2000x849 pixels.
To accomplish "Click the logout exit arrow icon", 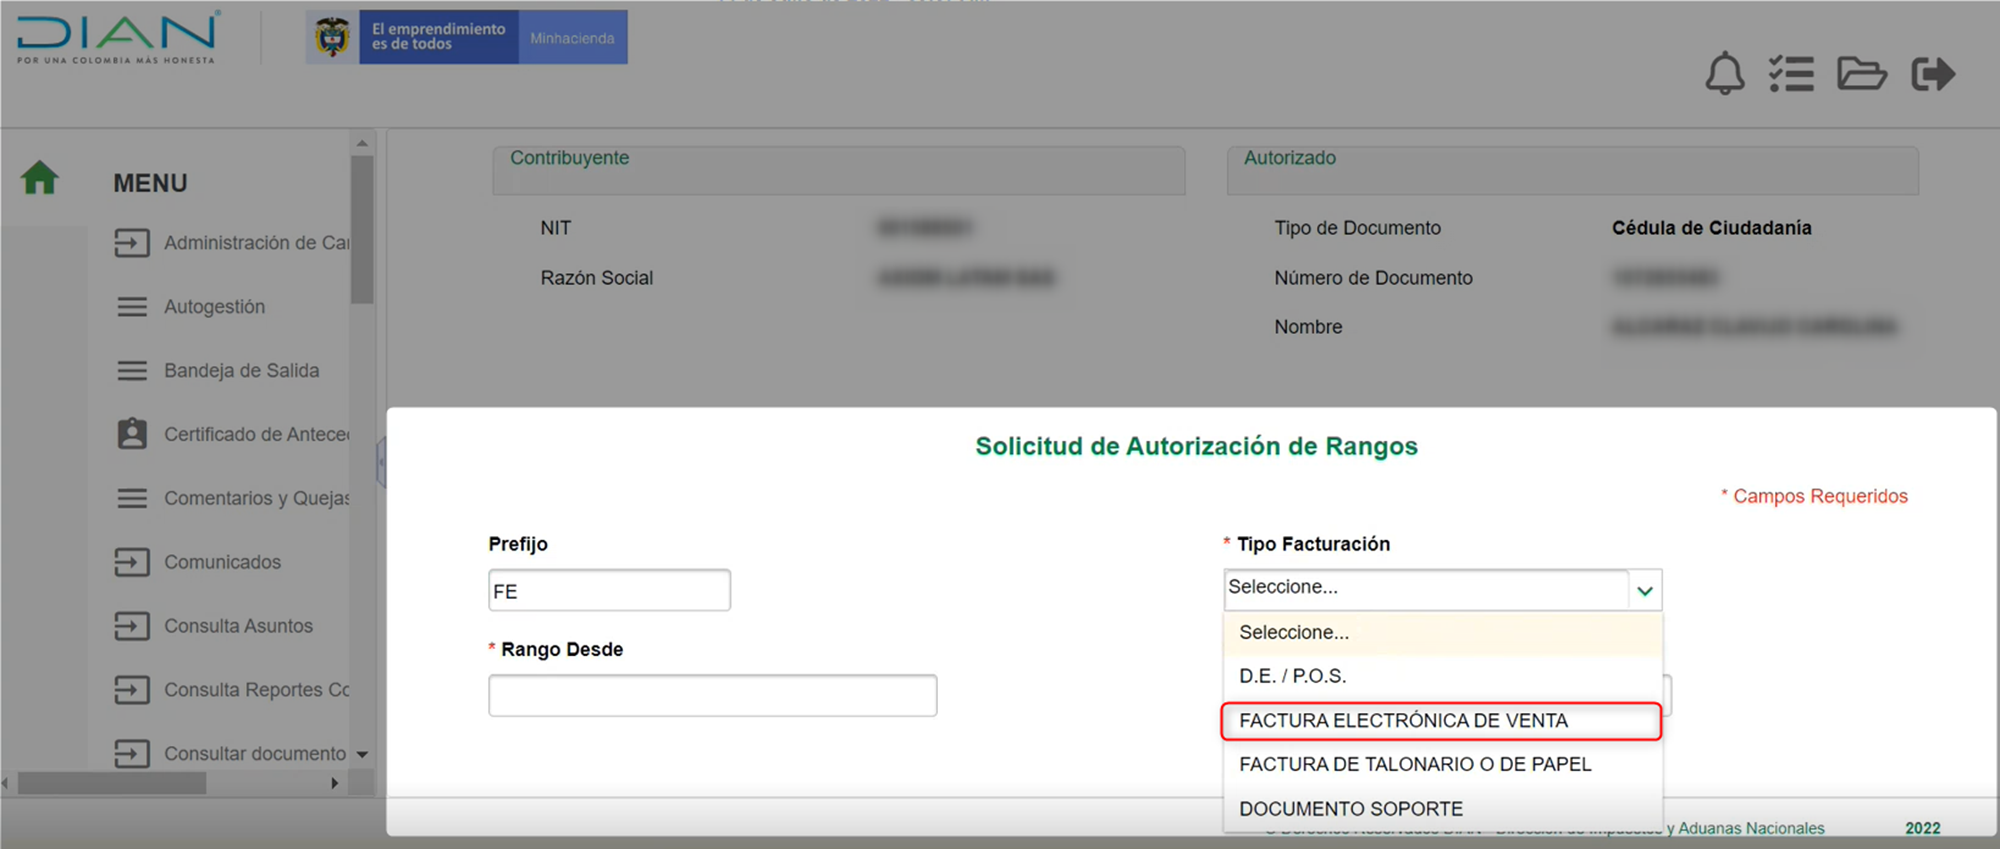I will (x=1932, y=74).
